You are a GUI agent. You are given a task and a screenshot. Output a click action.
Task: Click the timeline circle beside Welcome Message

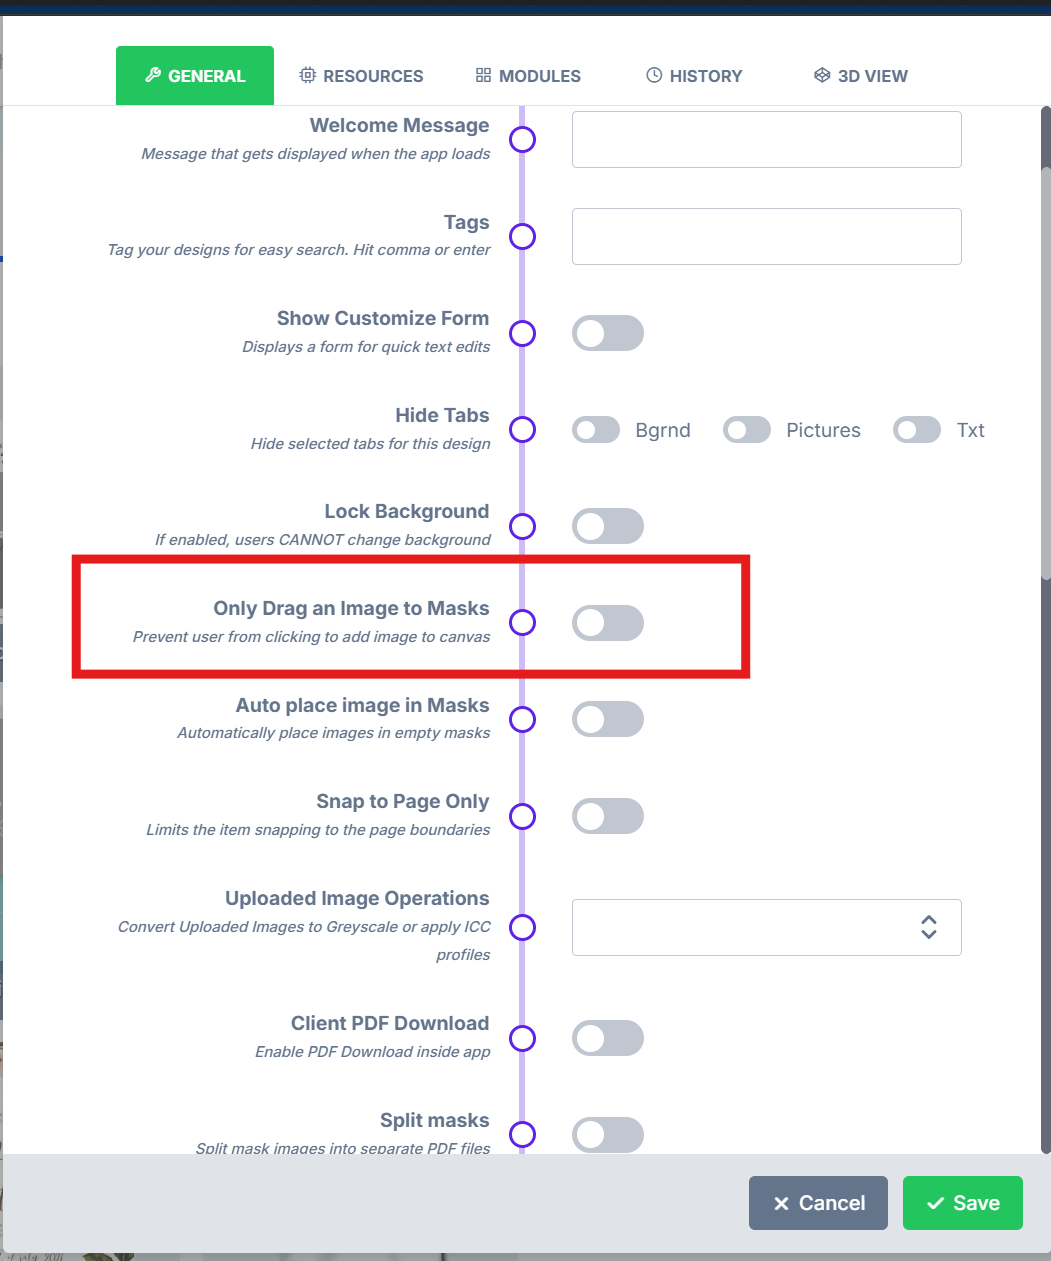pos(522,139)
